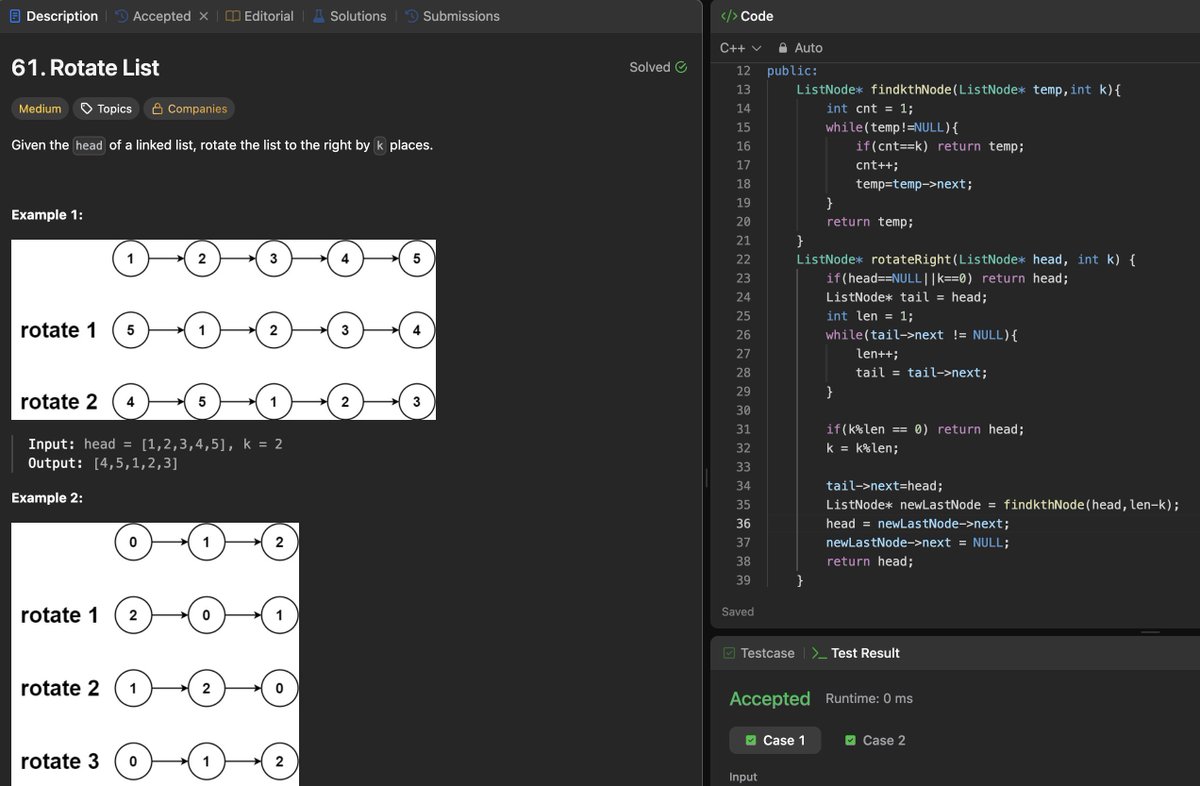Select Case 1 result

pyautogui.click(x=775, y=740)
